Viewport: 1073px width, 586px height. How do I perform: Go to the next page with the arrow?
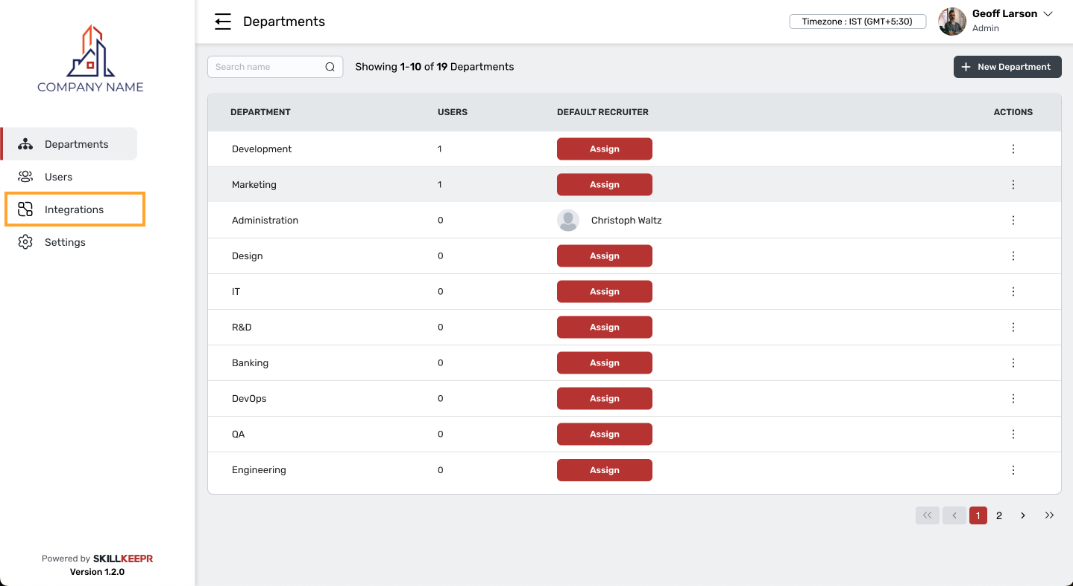[x=1023, y=515]
